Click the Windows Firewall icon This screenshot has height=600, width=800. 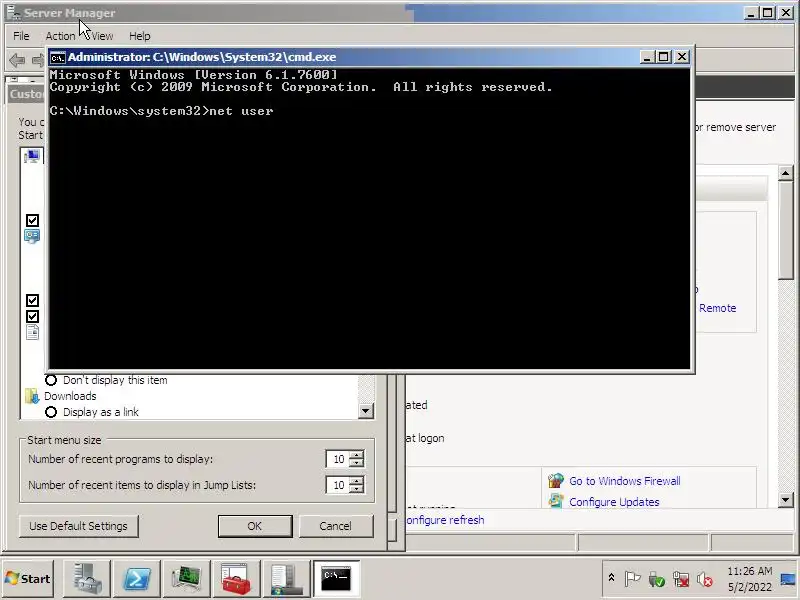(x=556, y=481)
